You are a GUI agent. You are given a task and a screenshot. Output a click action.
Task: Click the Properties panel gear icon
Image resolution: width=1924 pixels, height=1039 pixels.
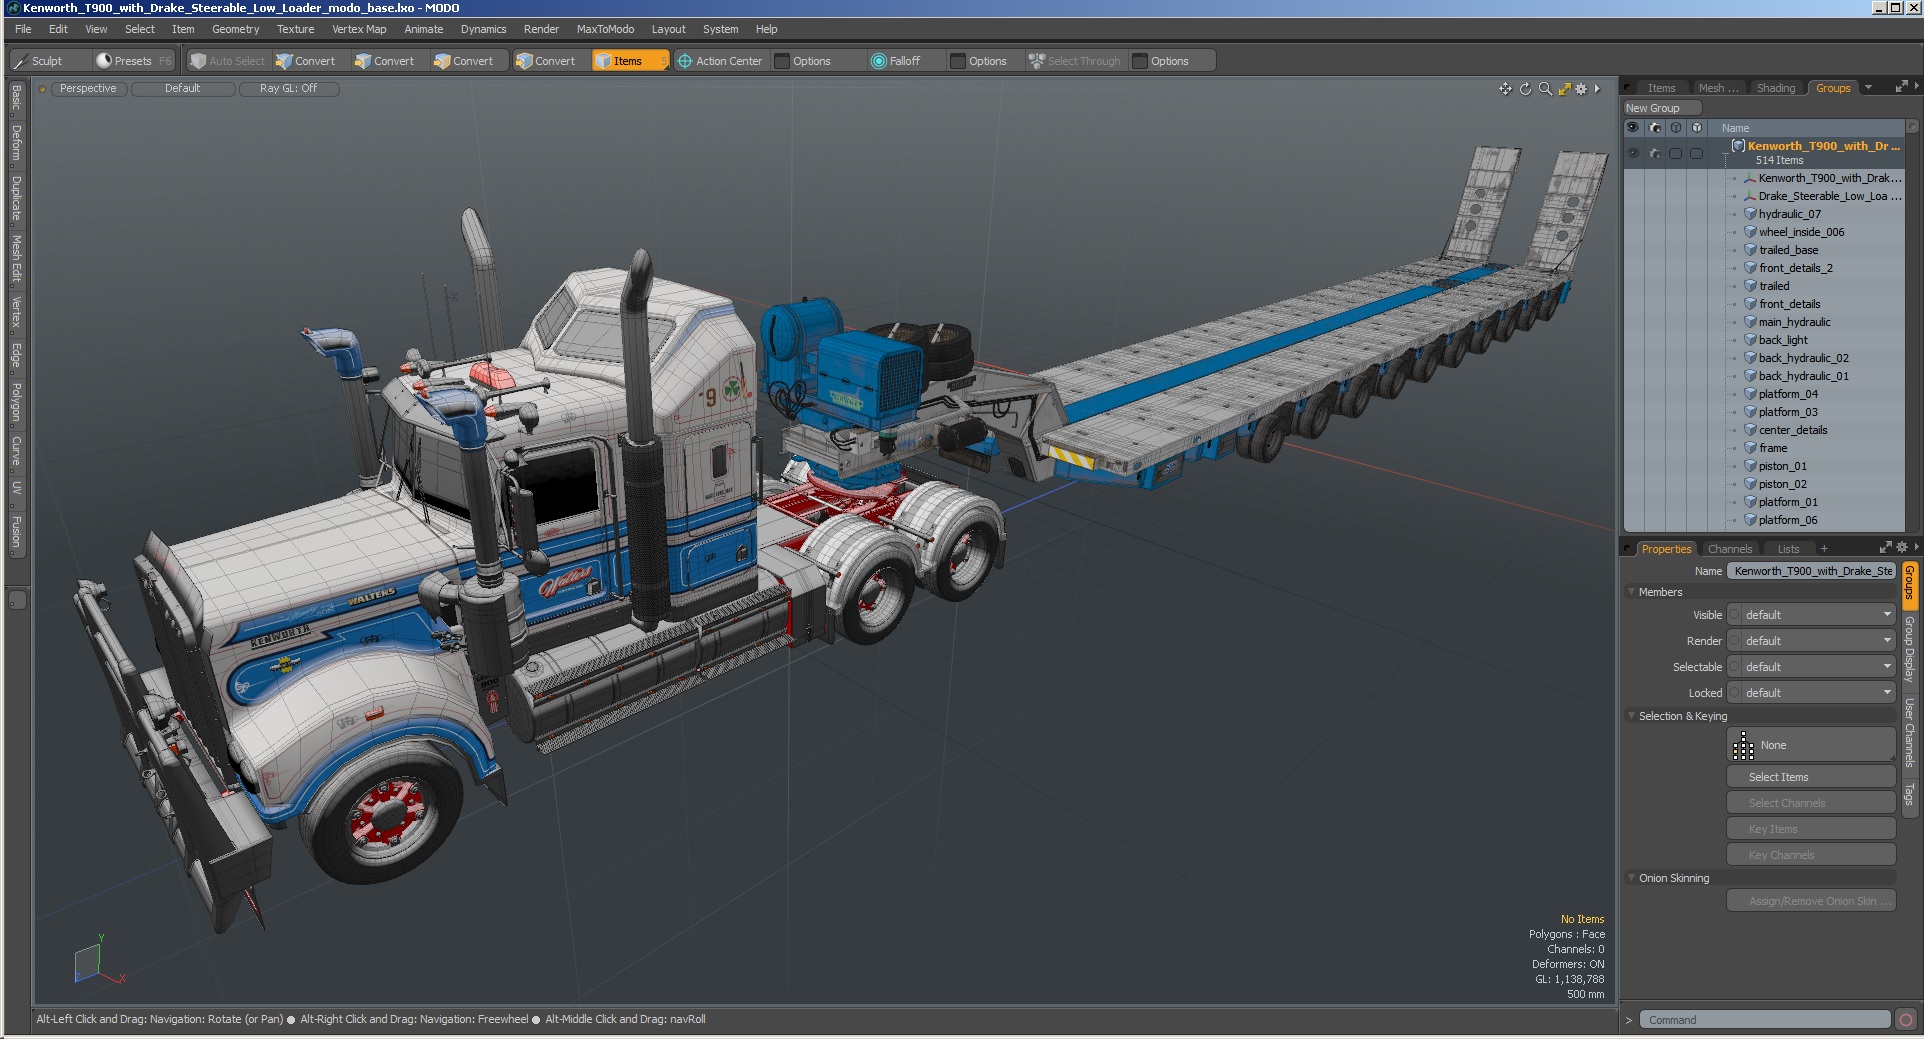coord(1901,548)
